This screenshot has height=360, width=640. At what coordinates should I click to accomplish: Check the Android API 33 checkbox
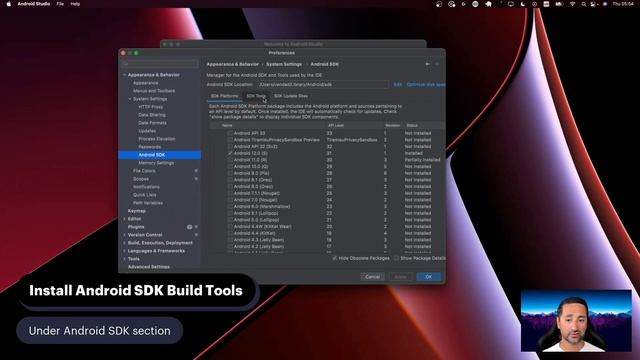[x=230, y=133]
